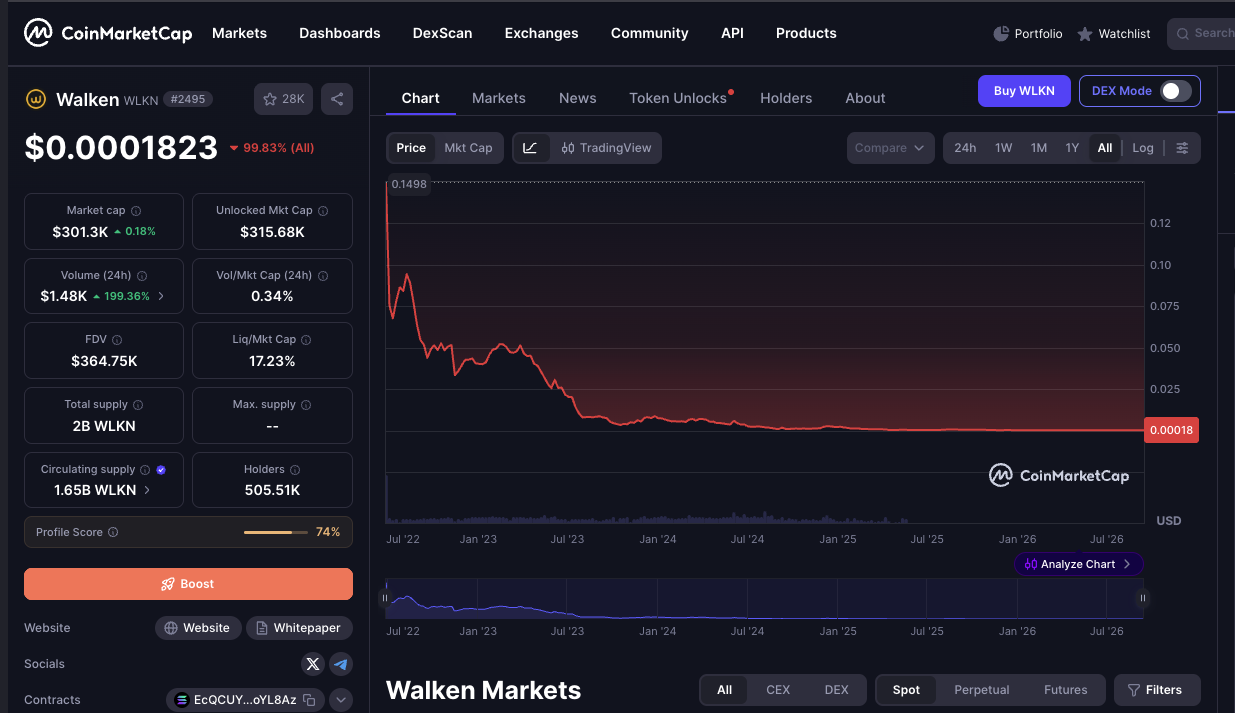The height and width of the screenshot is (713, 1235).
Task: Click the Max. supply info icon
Action: (x=306, y=405)
